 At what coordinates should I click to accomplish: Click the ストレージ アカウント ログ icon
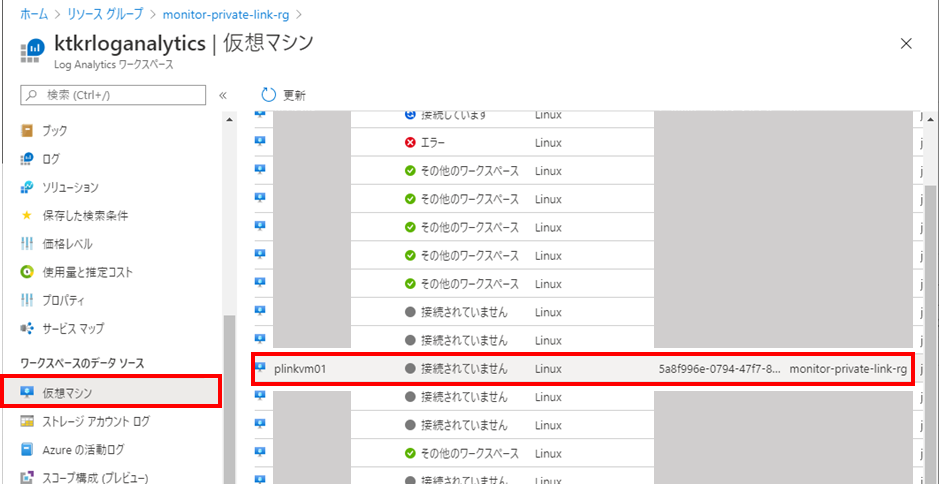(27, 421)
